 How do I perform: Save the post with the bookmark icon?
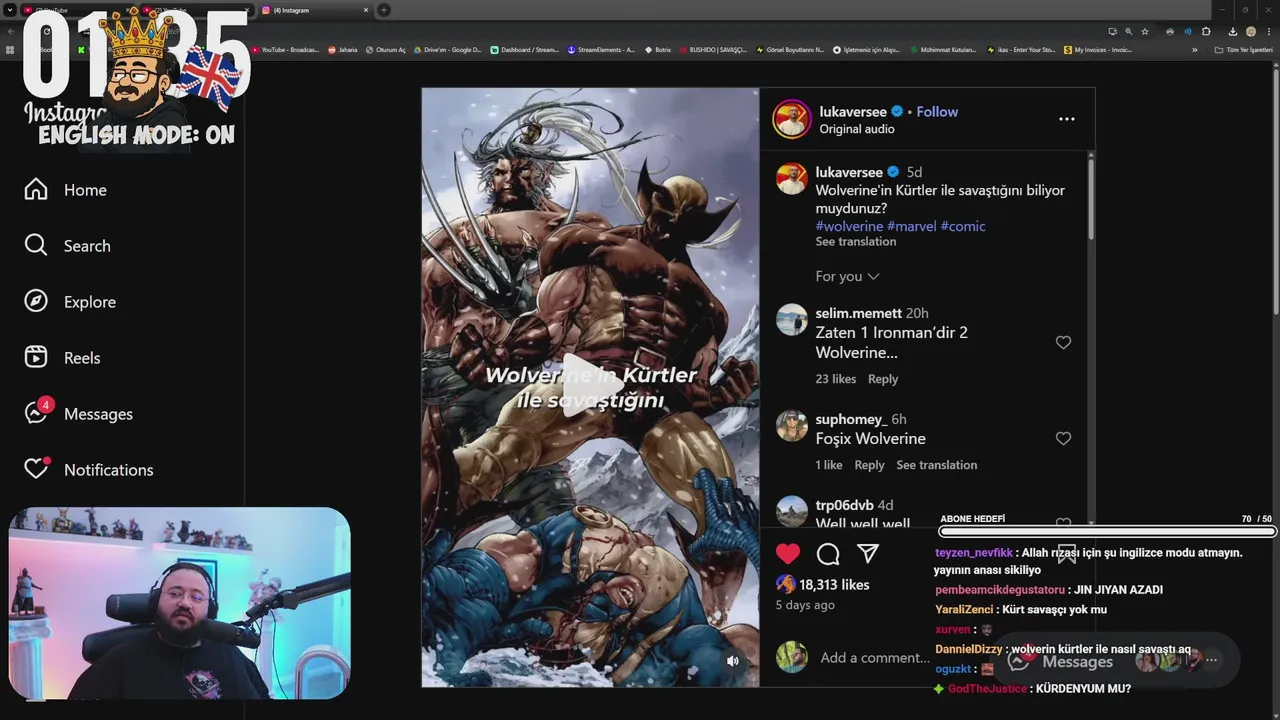[x=1066, y=554]
